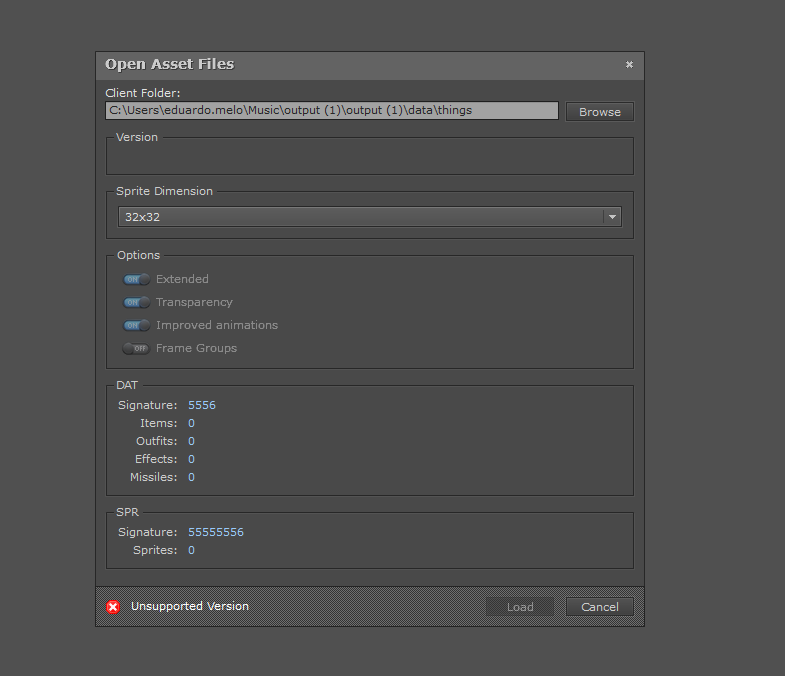Click the Client Folder path field

tap(332, 111)
